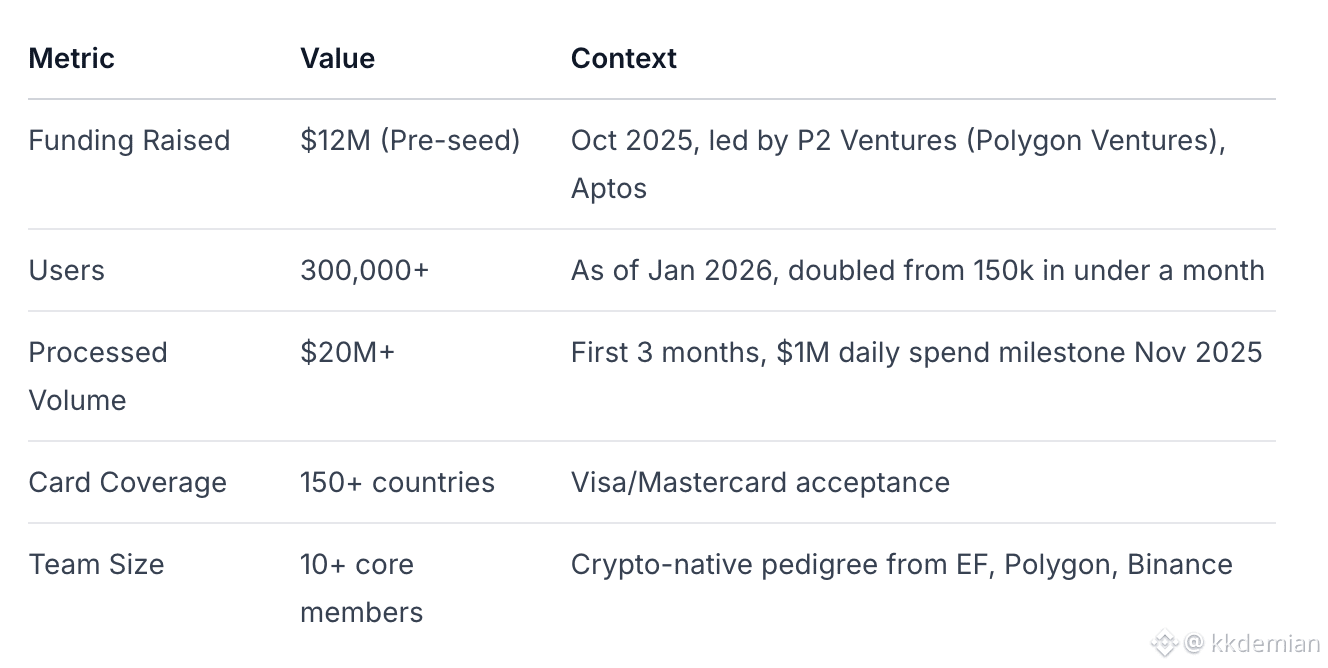This screenshot has height=668, width=1328.
Task: Click the Binance watermark logo icon
Action: (x=1163, y=643)
